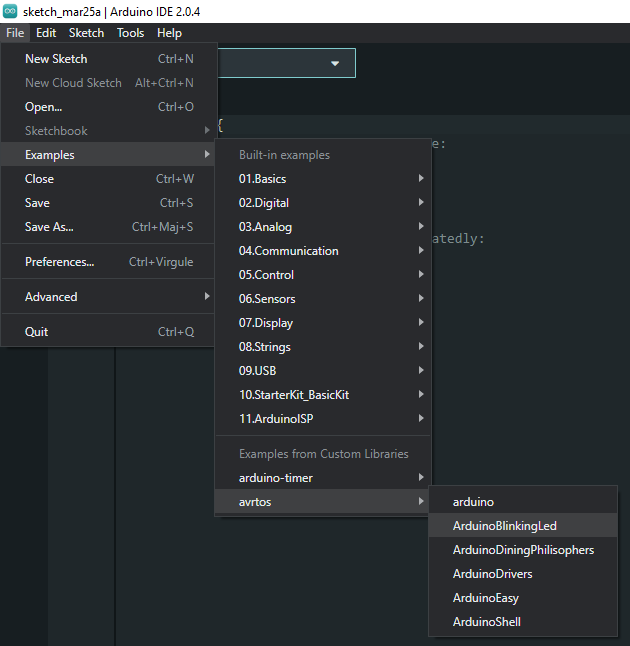Open ArduinoBlinkingLed example
Viewport: 630px width, 646px height.
pos(523,526)
